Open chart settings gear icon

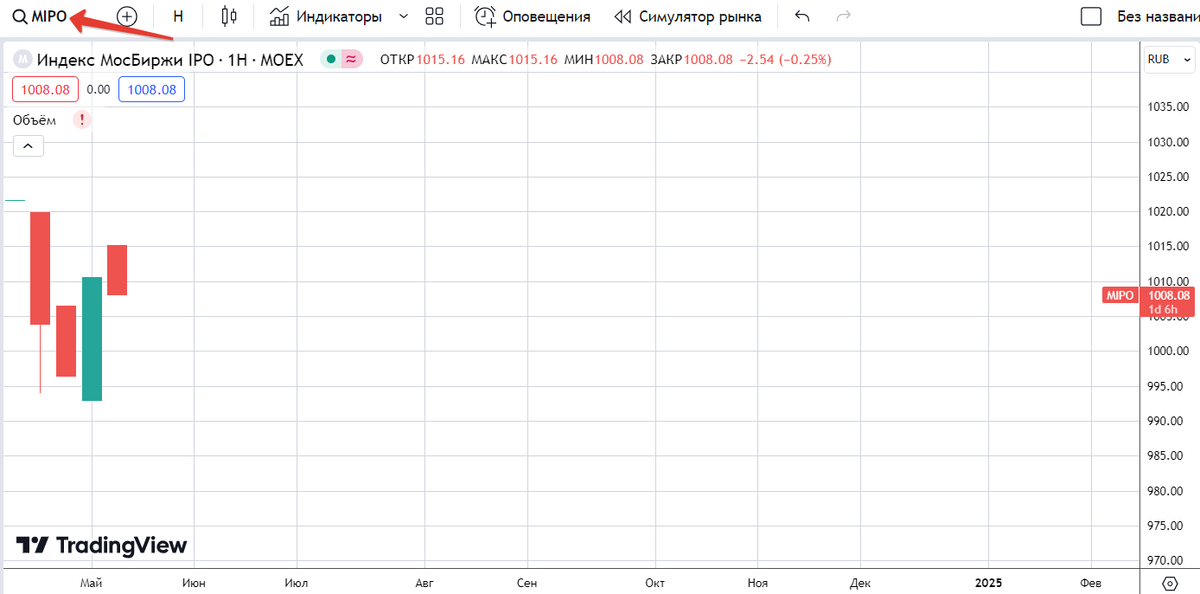click(1170, 583)
